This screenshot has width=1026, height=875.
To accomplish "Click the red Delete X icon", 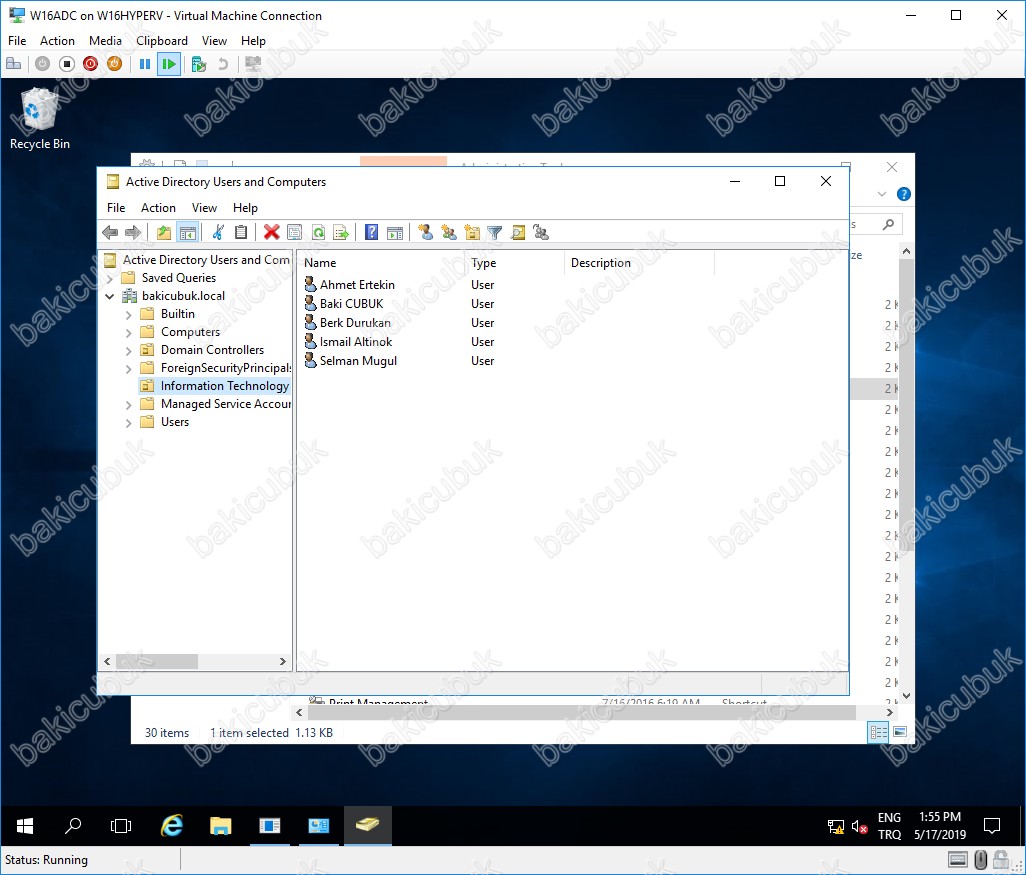I will (272, 232).
